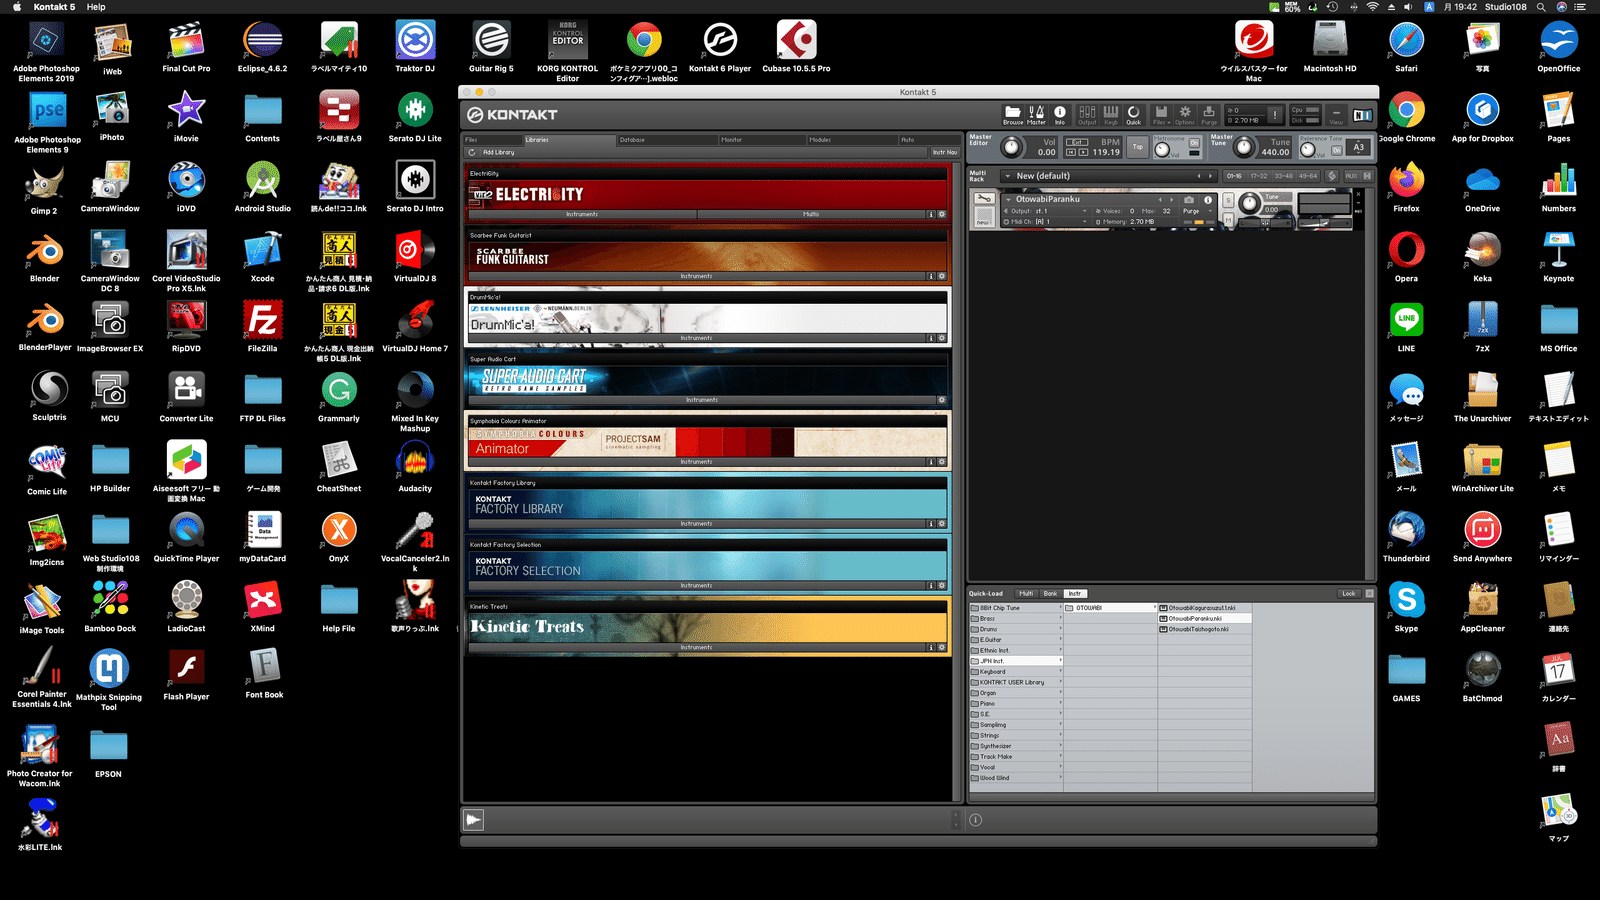Open the Output st.1 dropdown
Screen dimensions: 1600x900
pos(1047,211)
